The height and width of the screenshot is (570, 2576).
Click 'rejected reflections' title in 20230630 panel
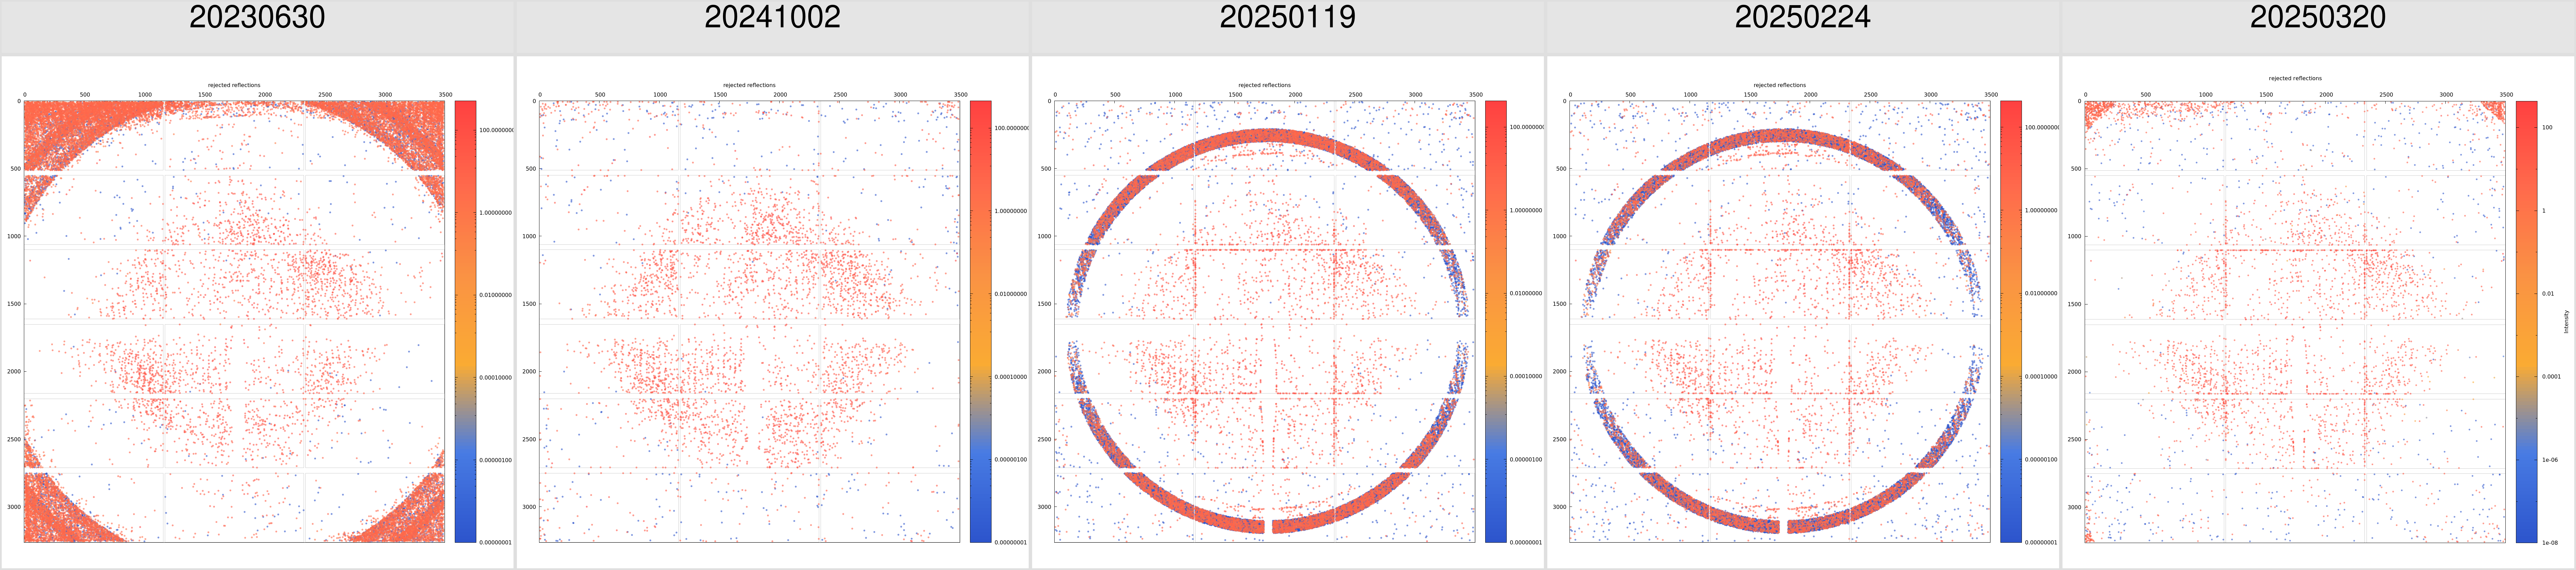pos(234,85)
